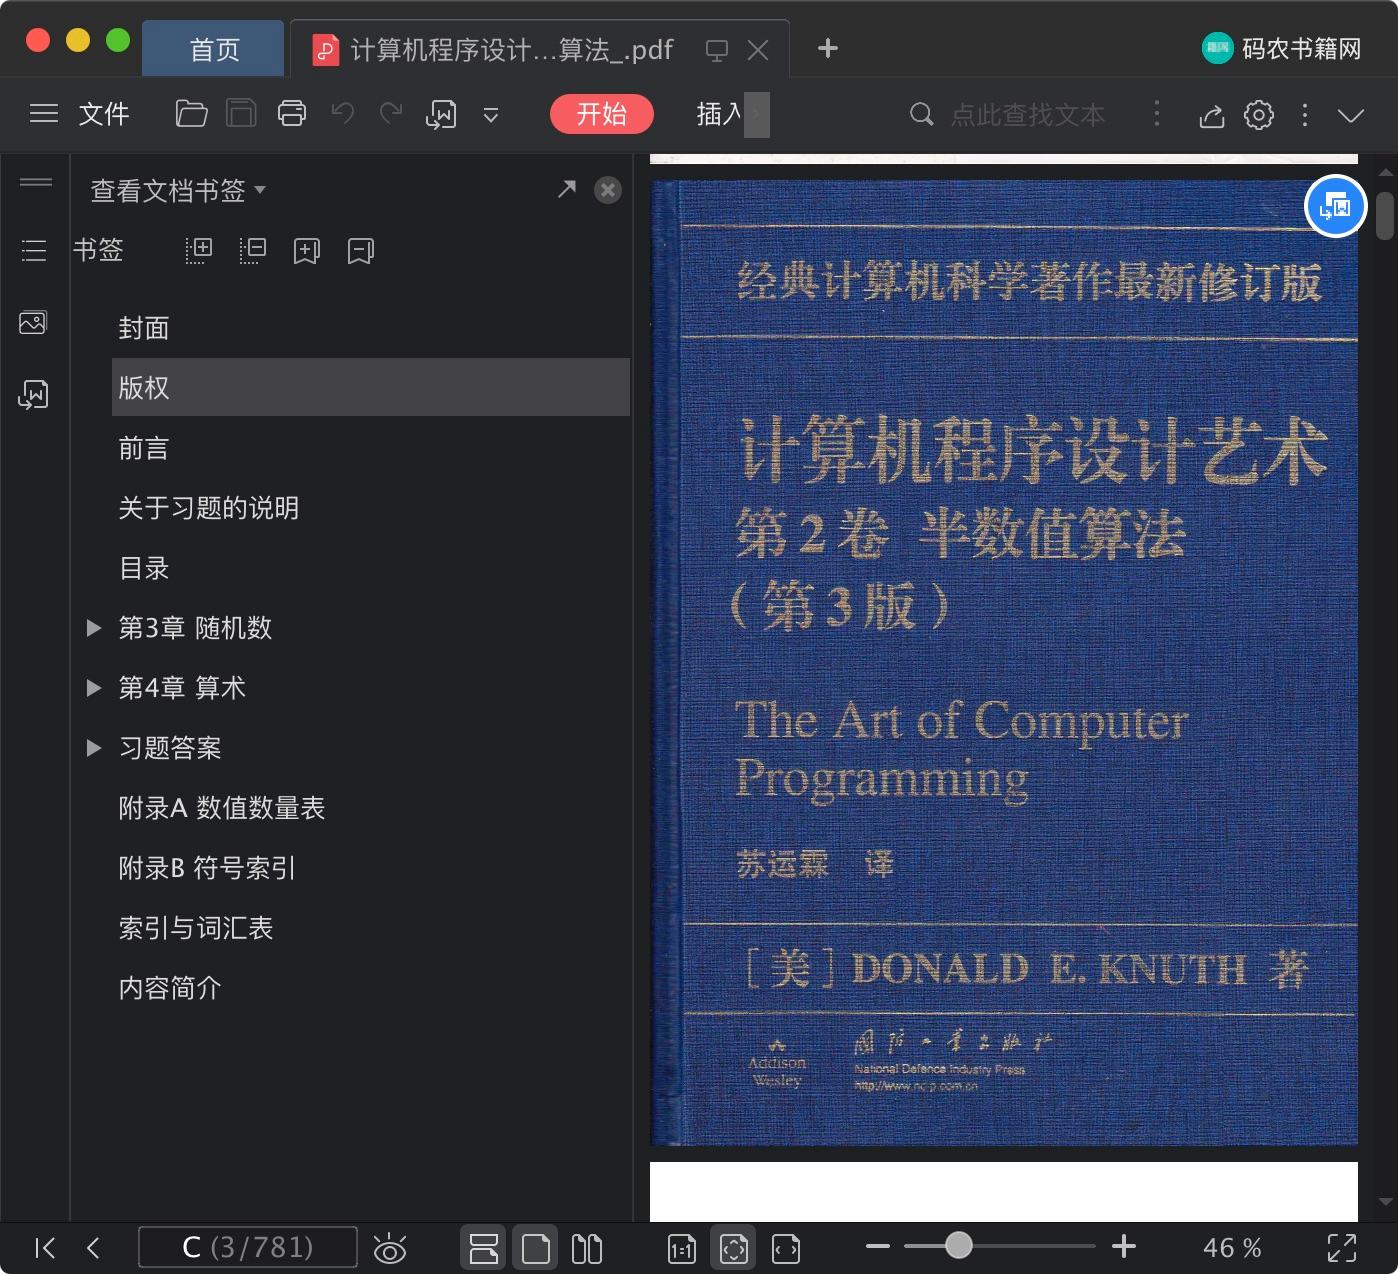Close the PDF document tab
The image size is (1398, 1274).
758,50
